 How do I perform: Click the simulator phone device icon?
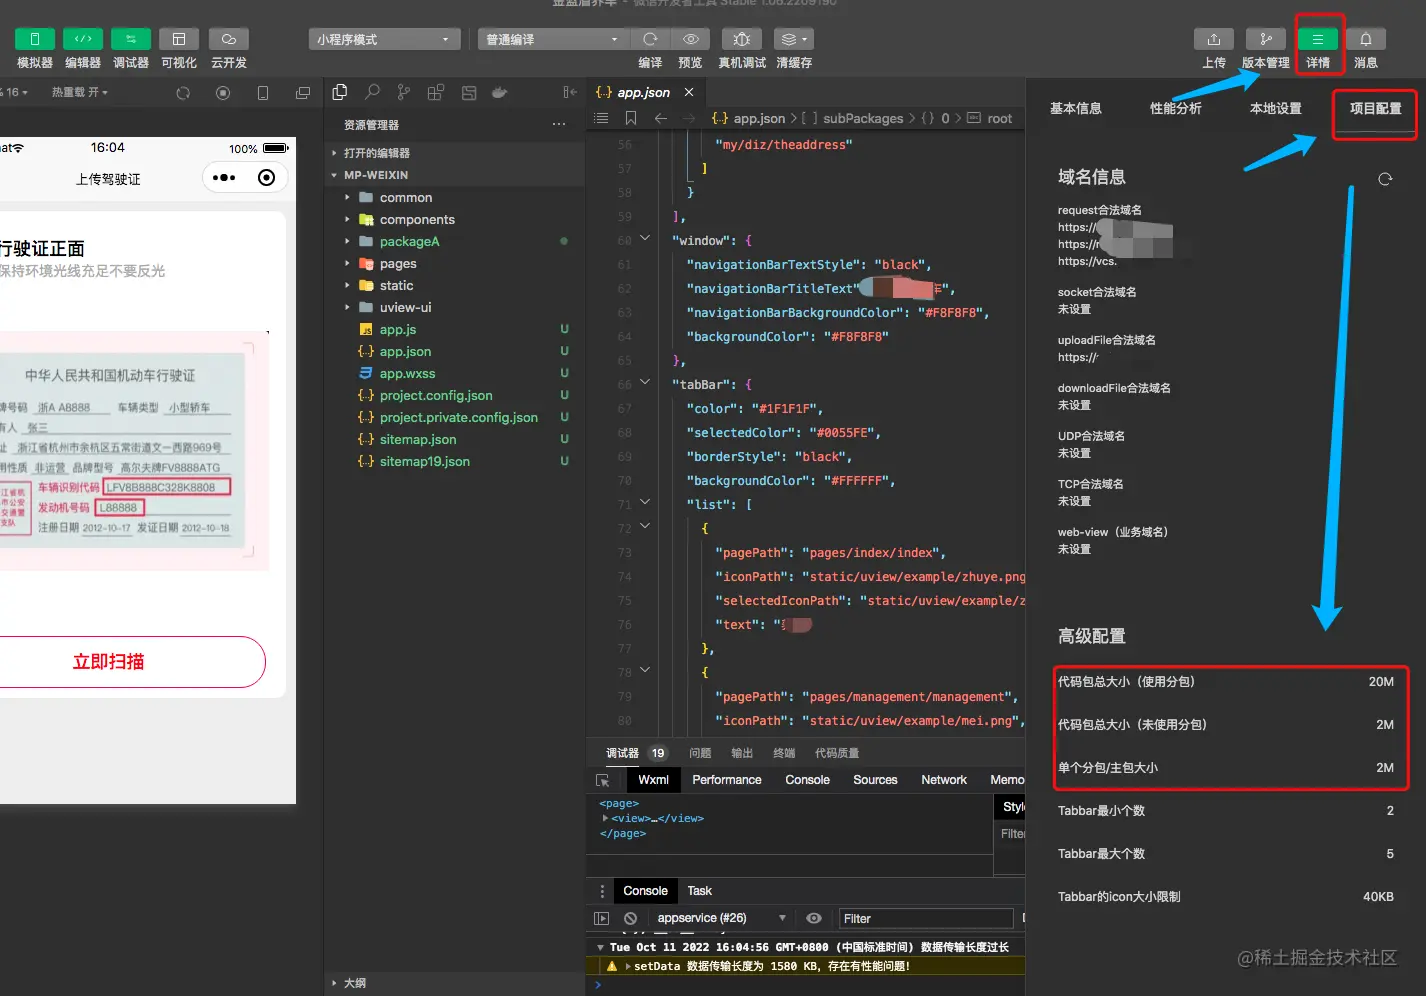tap(263, 93)
